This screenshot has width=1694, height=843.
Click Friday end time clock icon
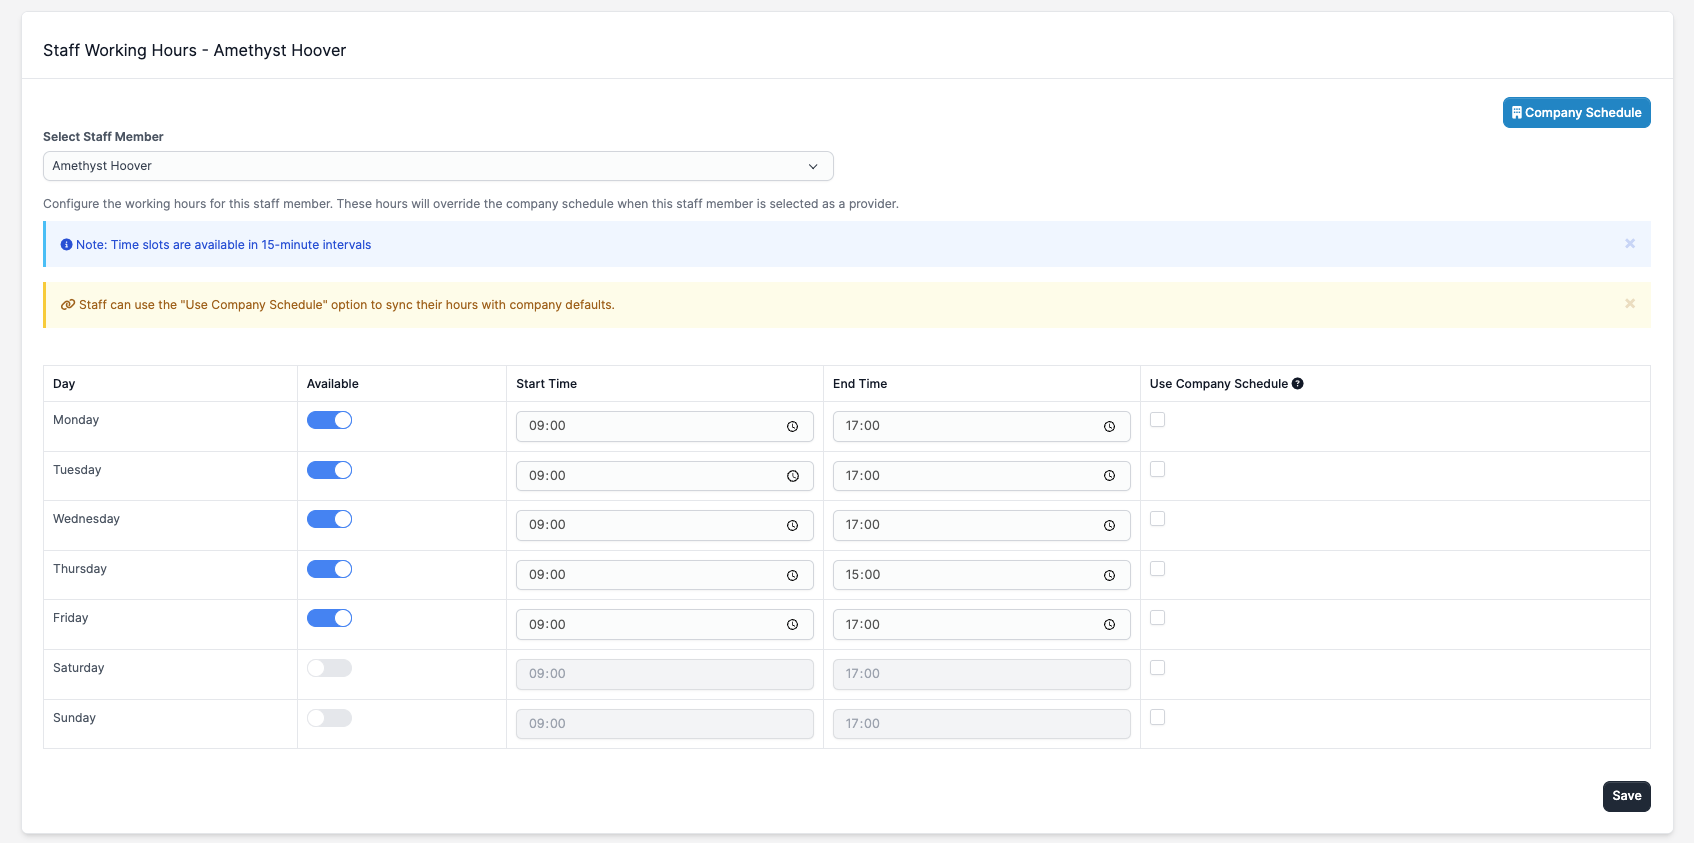coord(1109,625)
